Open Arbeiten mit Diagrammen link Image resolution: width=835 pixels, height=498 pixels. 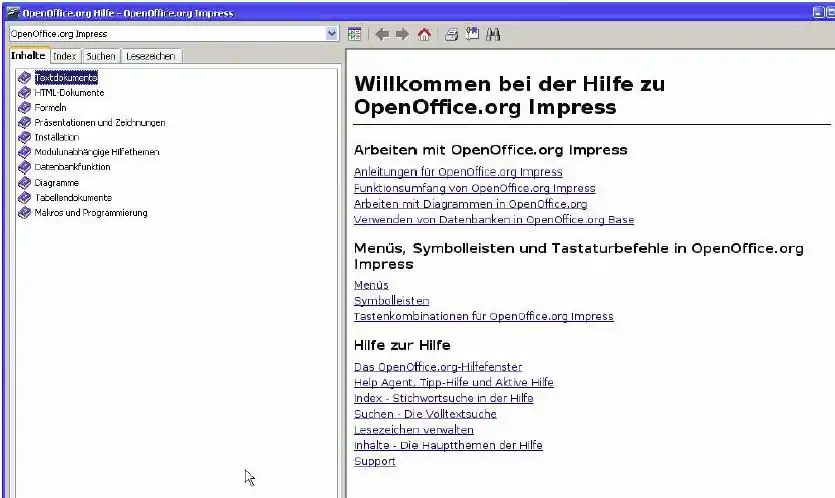(x=470, y=204)
